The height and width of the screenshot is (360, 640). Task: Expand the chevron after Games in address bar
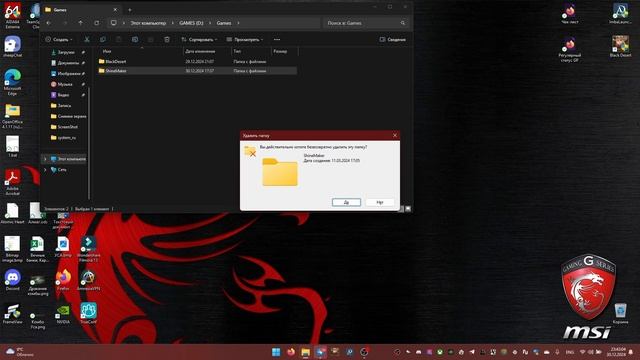(238, 23)
